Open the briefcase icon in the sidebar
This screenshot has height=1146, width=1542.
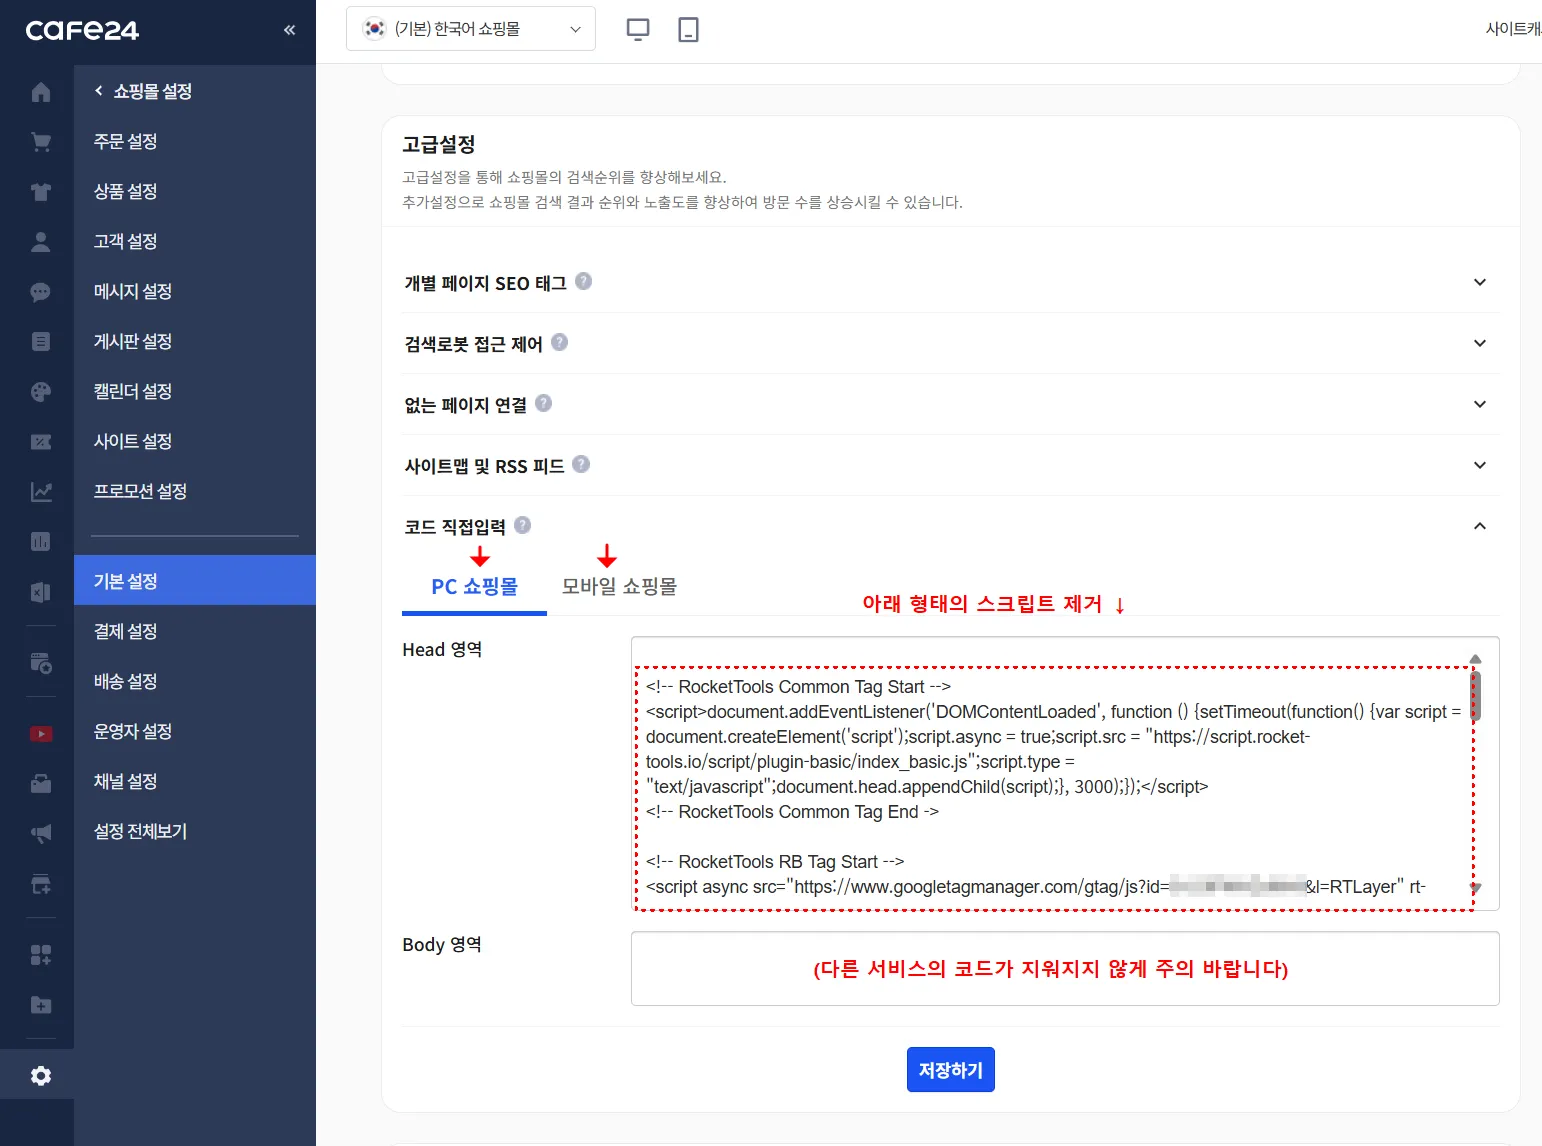pyautogui.click(x=41, y=784)
